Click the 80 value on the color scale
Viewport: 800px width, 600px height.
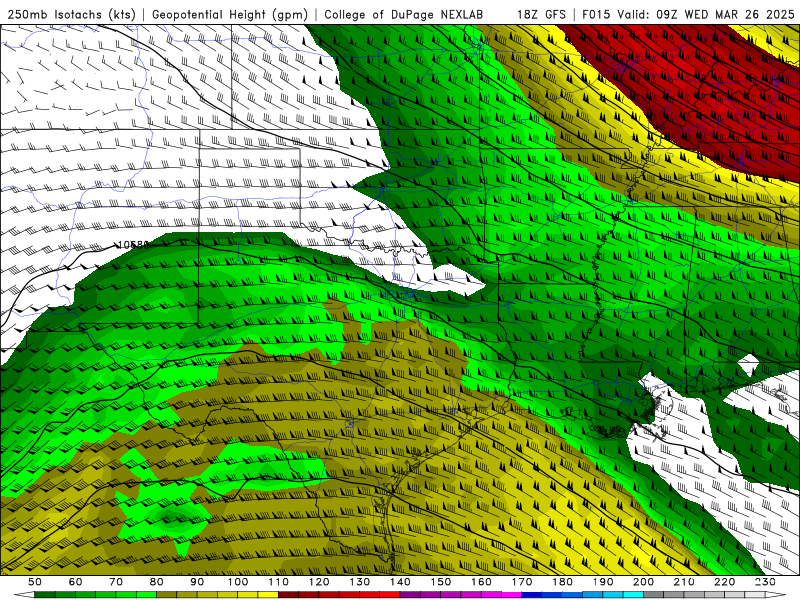coord(157,582)
